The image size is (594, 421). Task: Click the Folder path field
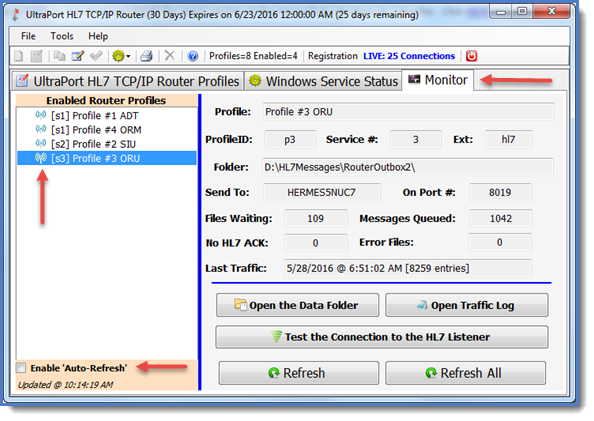(408, 167)
